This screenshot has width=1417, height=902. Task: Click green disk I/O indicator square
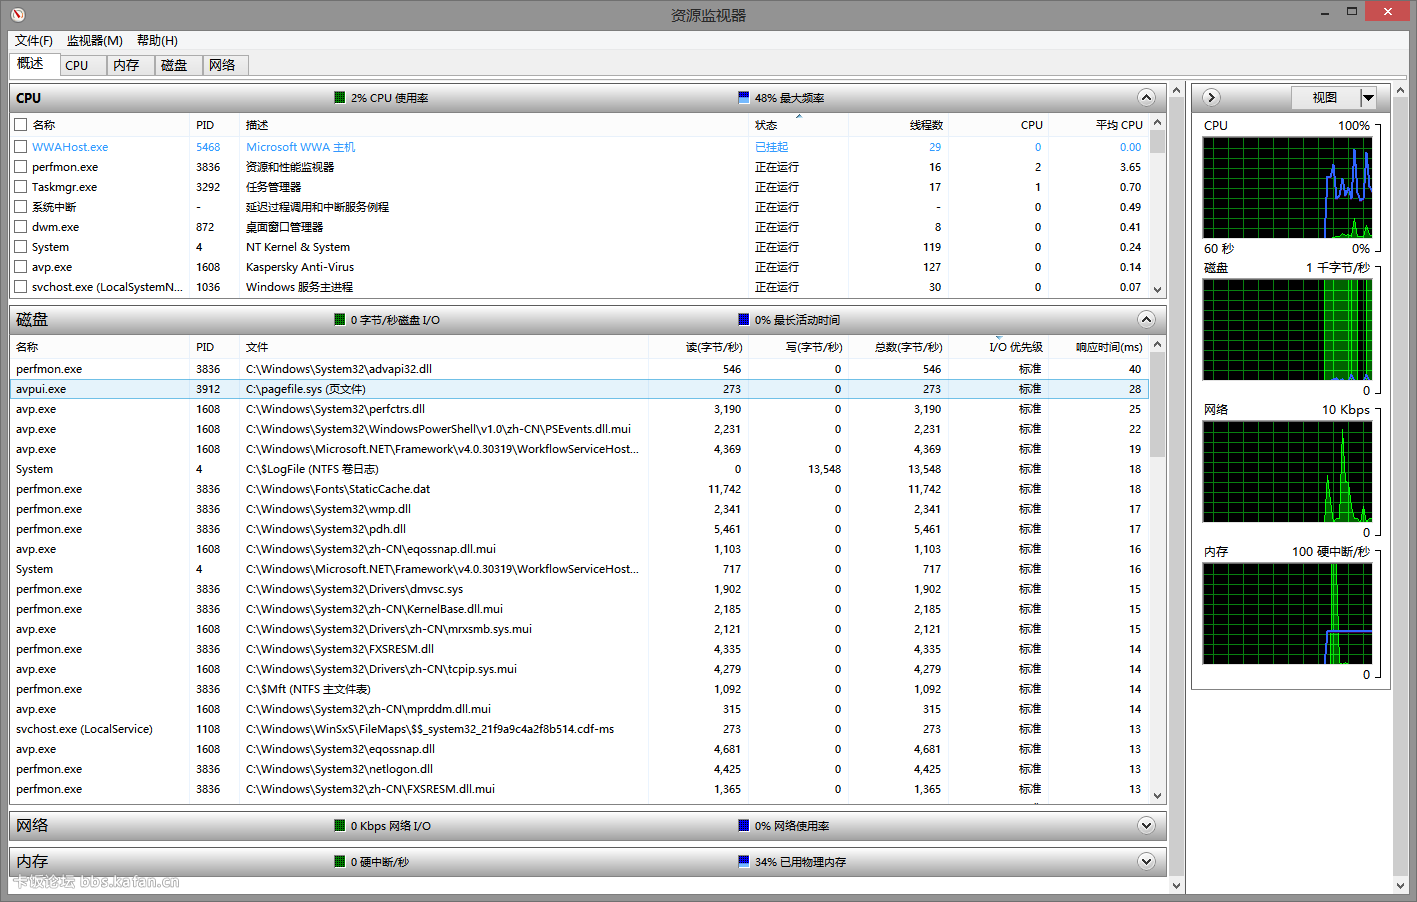340,320
